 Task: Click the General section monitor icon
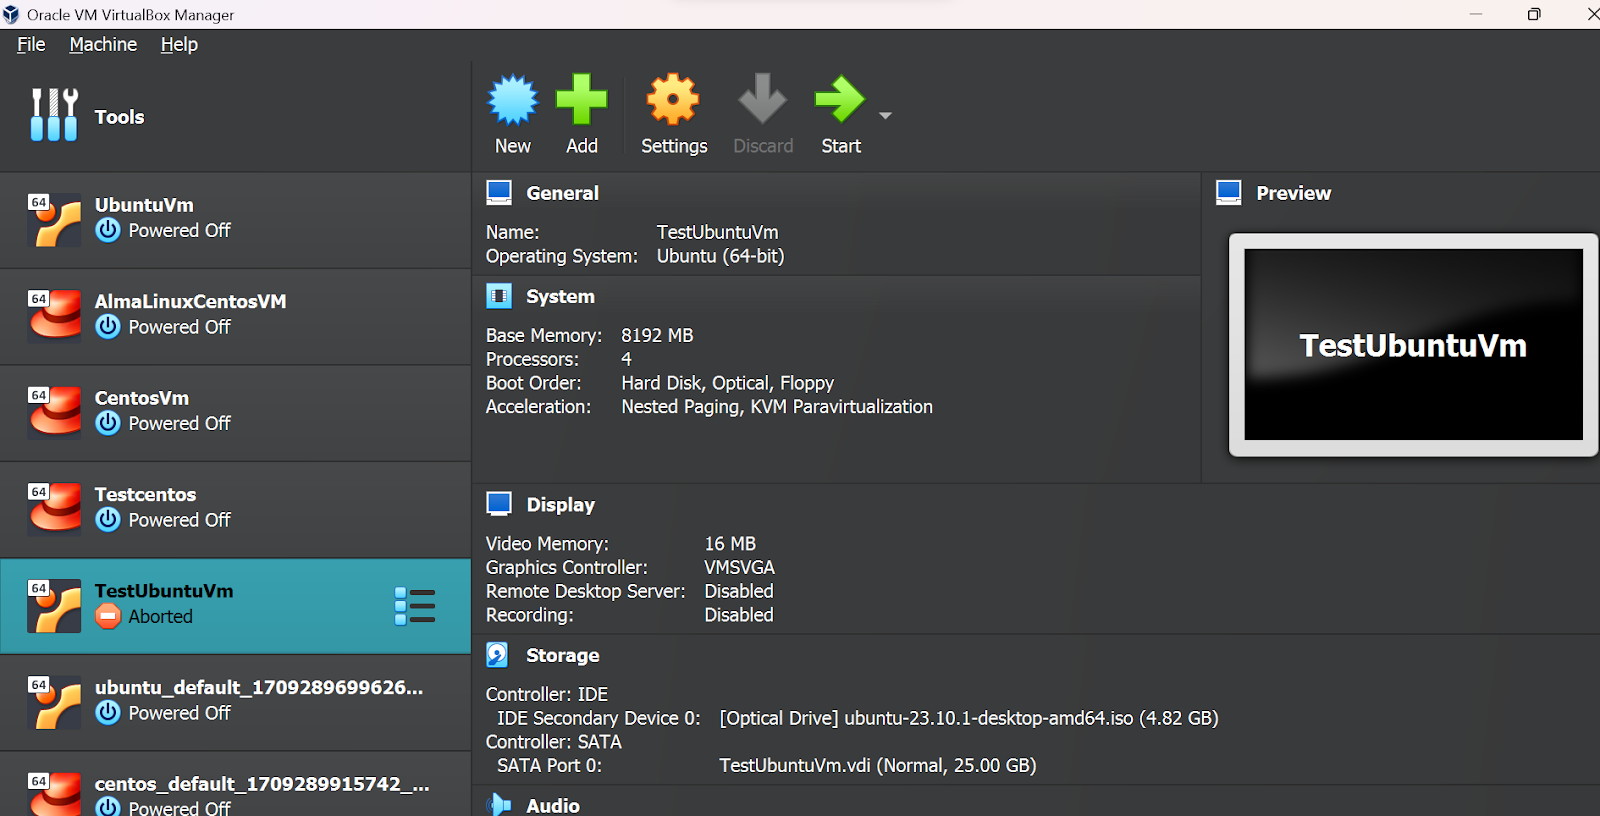[x=499, y=192]
